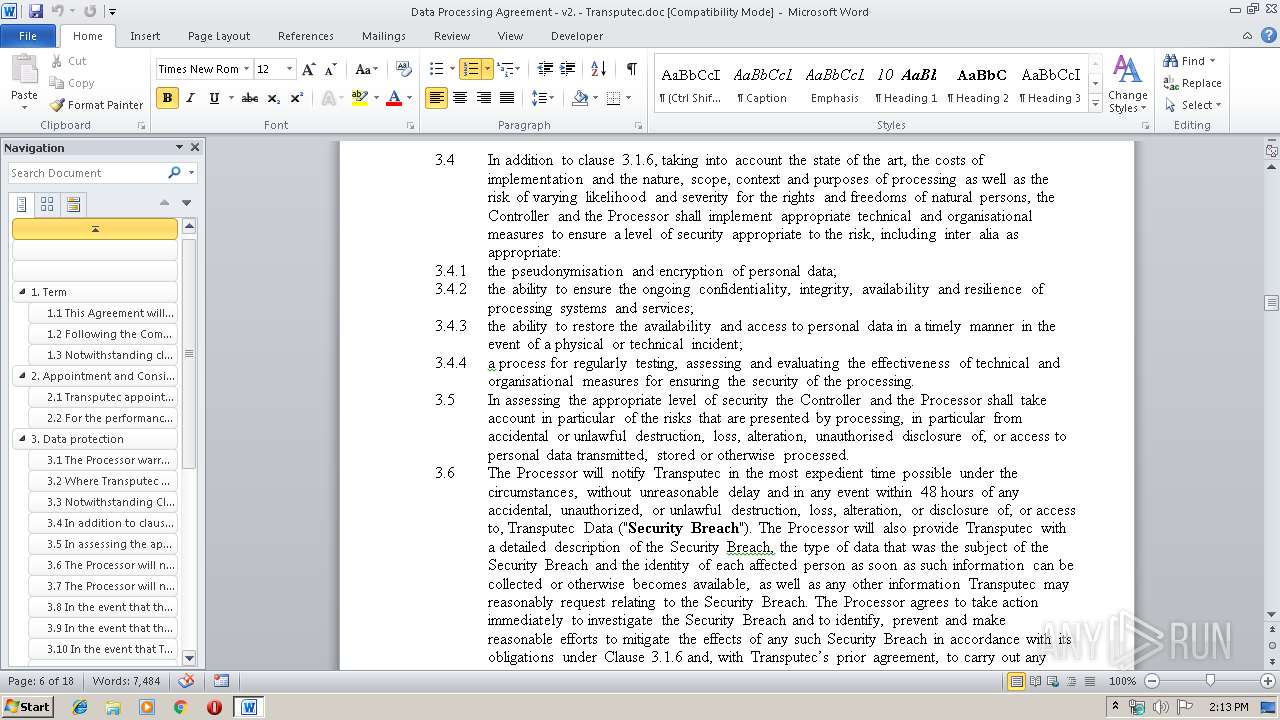This screenshot has height=720, width=1280.
Task: Click the Shading paint bucket
Action: coord(579,98)
